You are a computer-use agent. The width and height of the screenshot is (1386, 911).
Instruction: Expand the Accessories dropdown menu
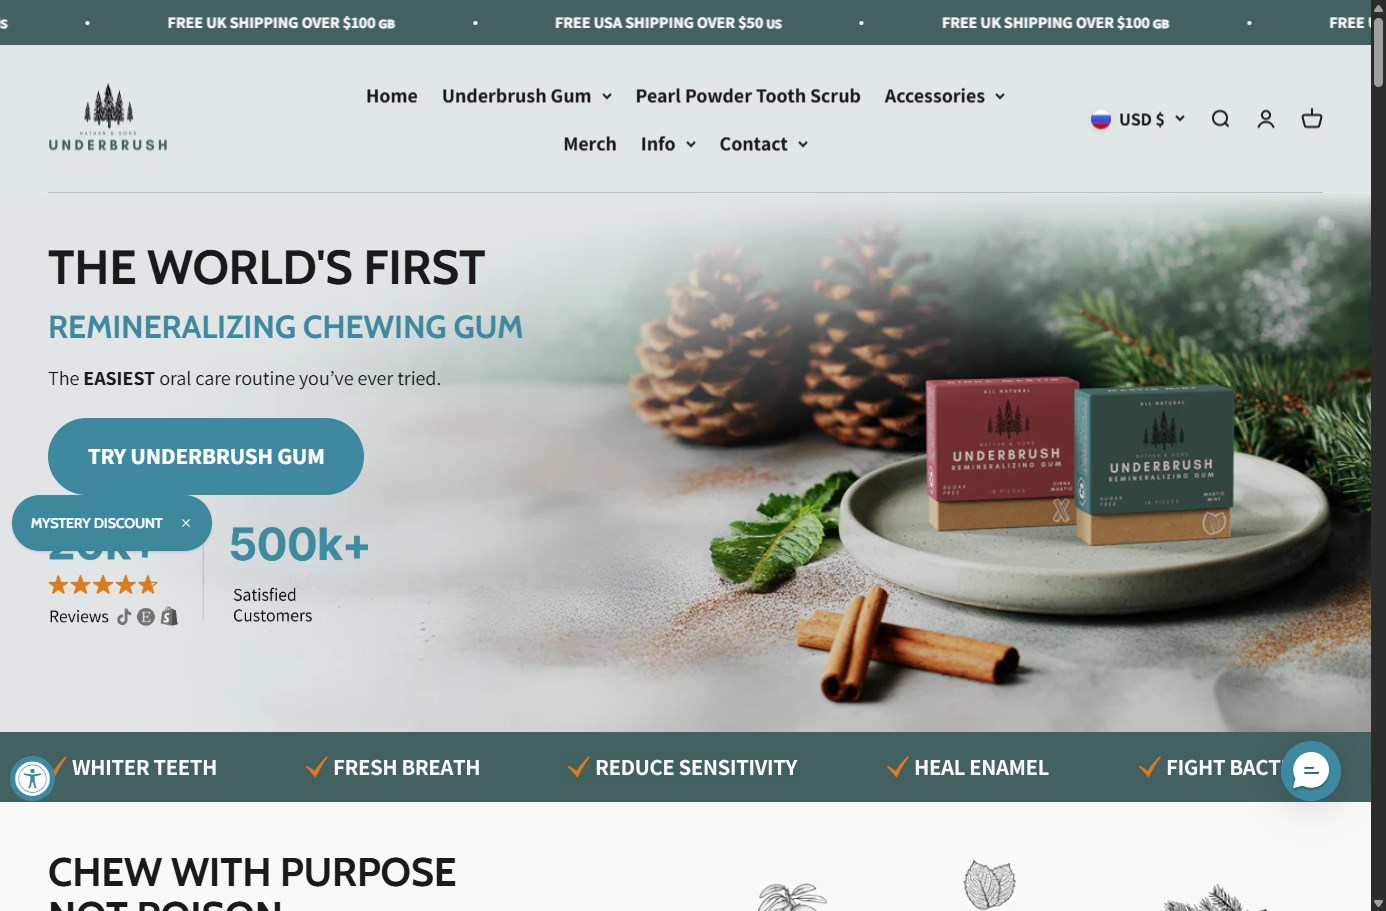(945, 96)
